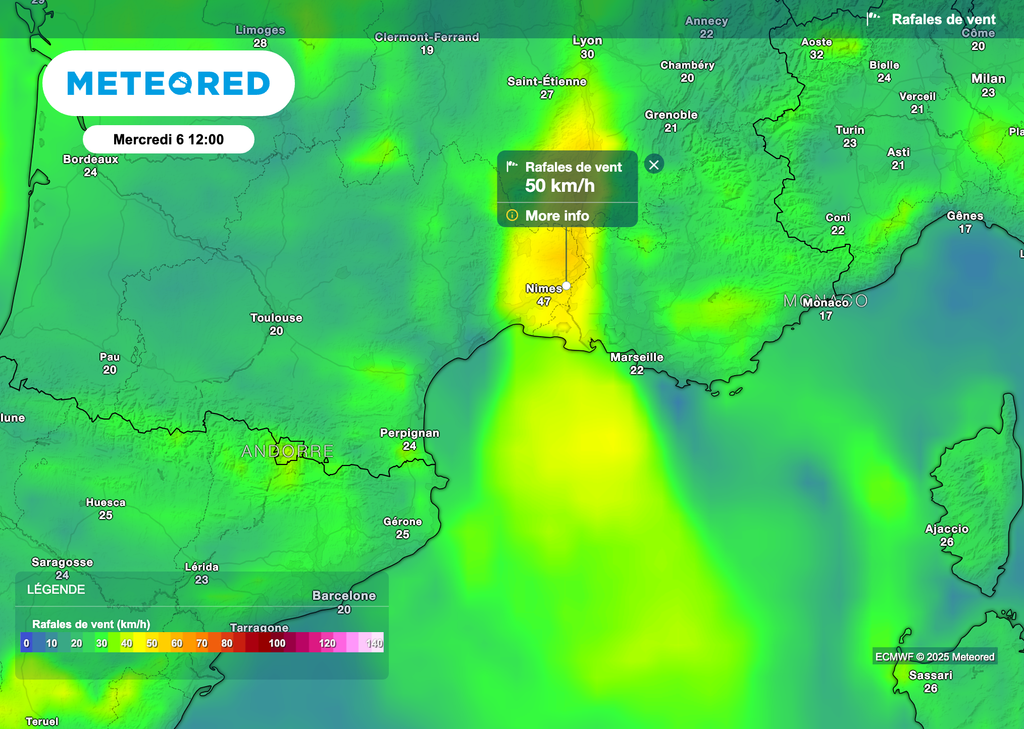This screenshot has width=1024, height=729.
Task: Open the More info link
Action: (x=557, y=216)
